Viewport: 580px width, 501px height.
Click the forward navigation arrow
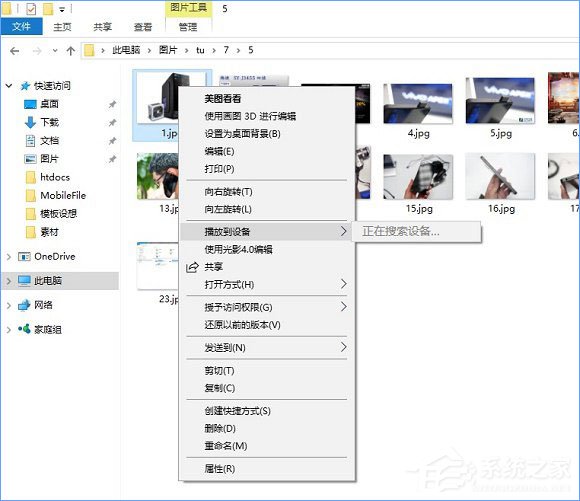coord(37,51)
